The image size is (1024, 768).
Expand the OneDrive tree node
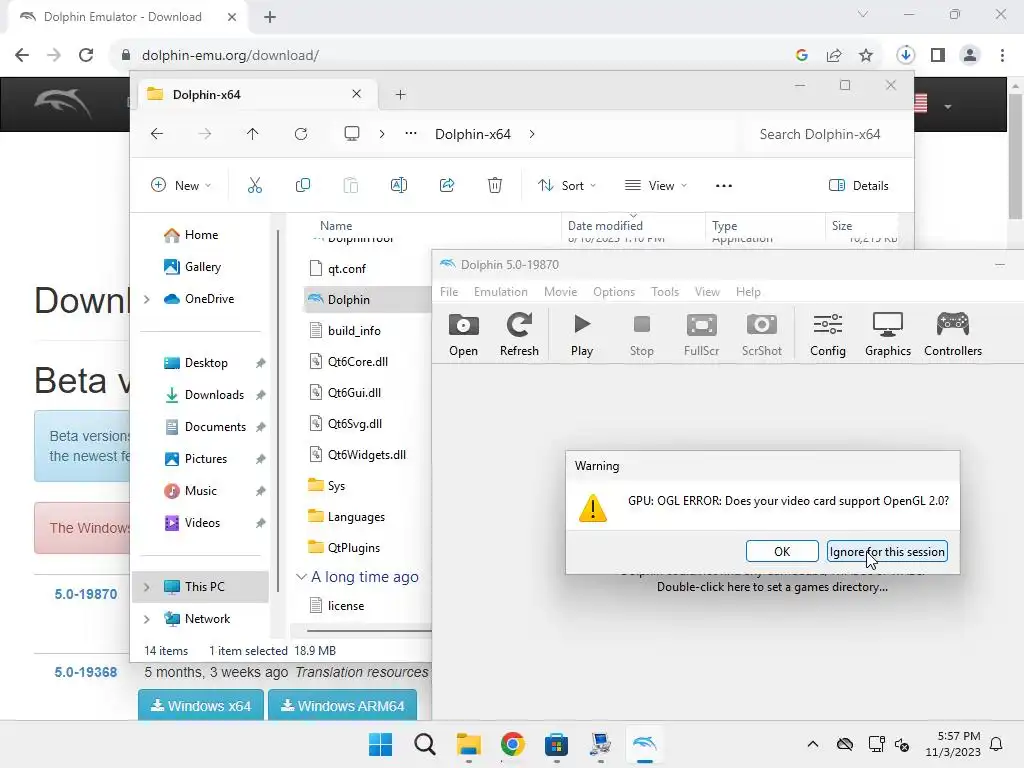tap(147, 299)
